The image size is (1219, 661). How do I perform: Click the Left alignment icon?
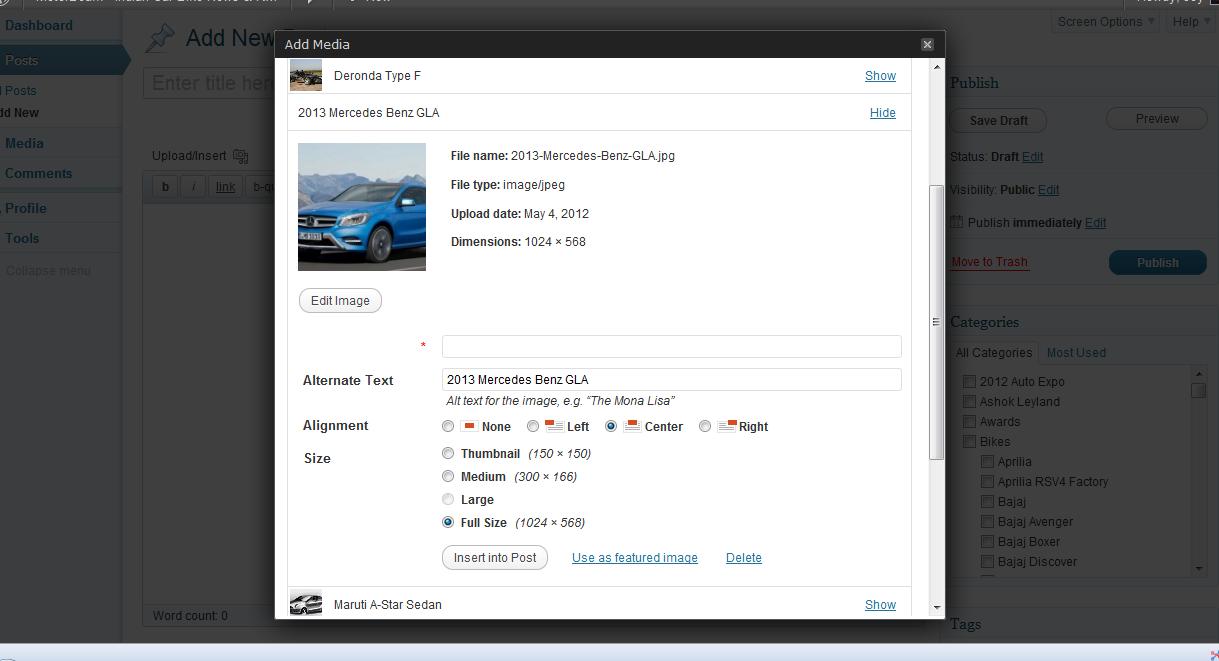coord(553,426)
